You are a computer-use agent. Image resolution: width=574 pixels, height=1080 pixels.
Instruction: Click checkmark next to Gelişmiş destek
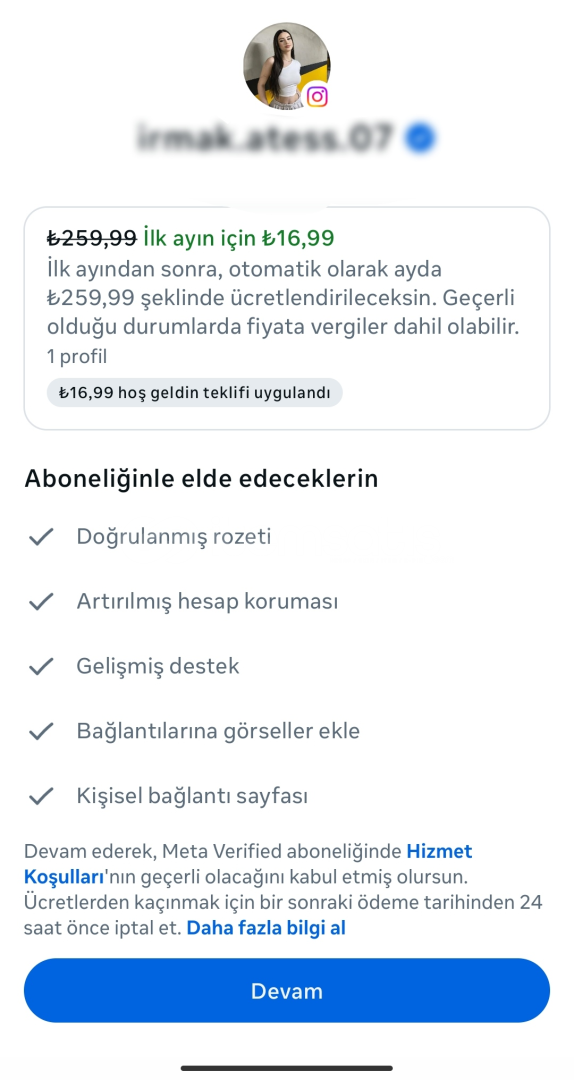[41, 666]
